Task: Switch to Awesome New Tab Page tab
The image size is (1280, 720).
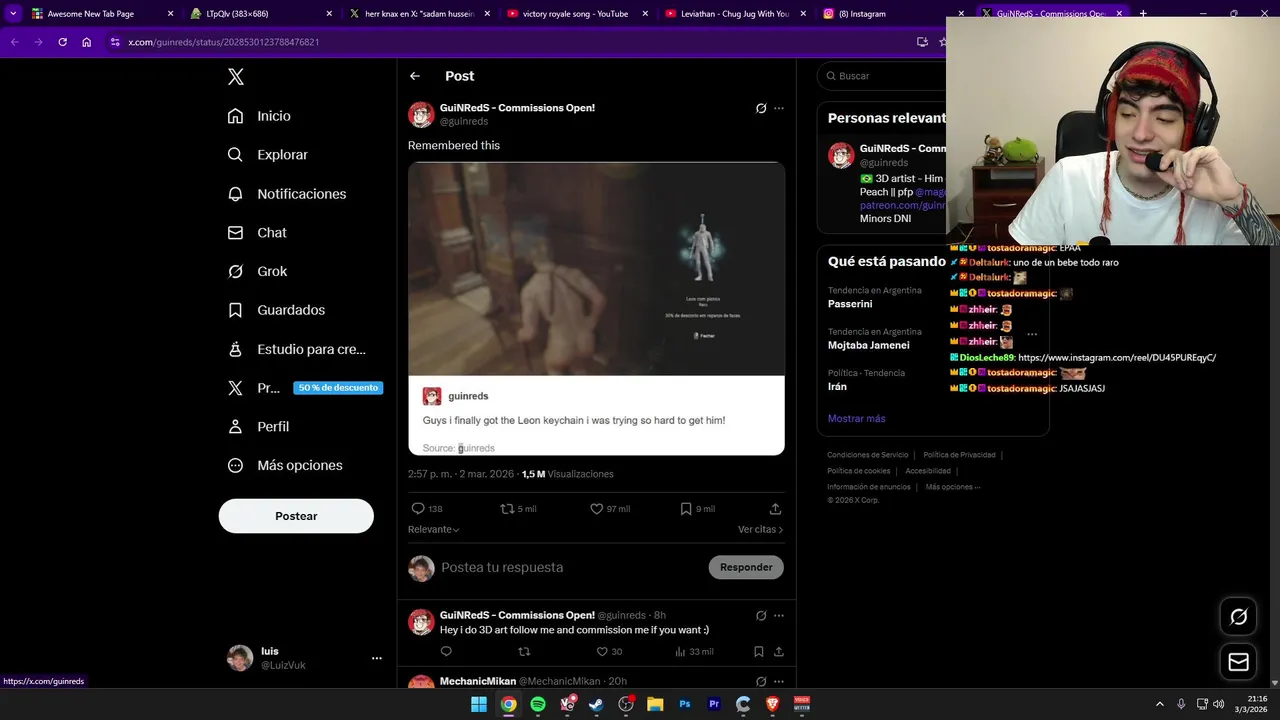Action: pos(100,14)
